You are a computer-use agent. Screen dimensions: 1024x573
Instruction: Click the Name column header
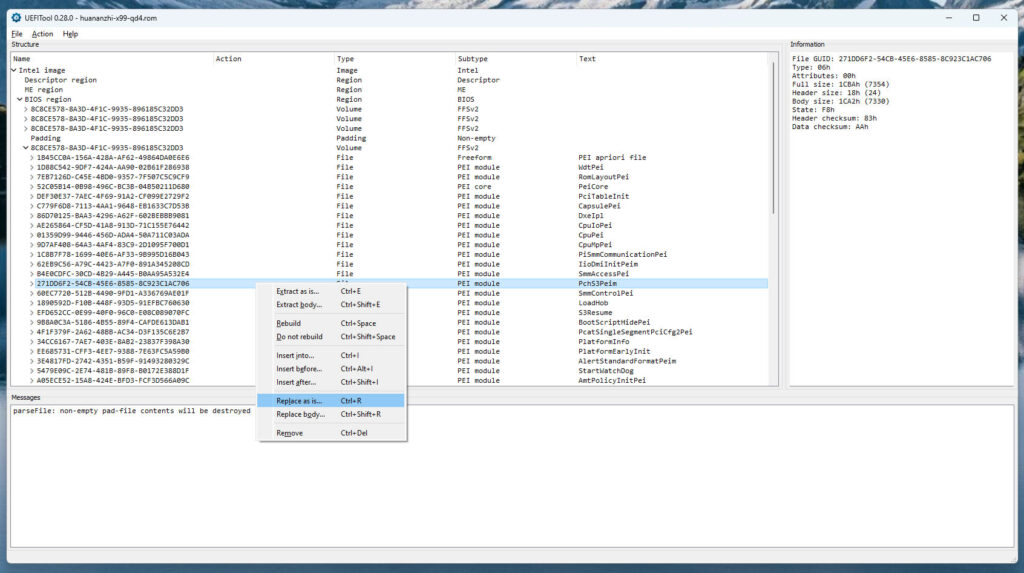tap(22, 59)
